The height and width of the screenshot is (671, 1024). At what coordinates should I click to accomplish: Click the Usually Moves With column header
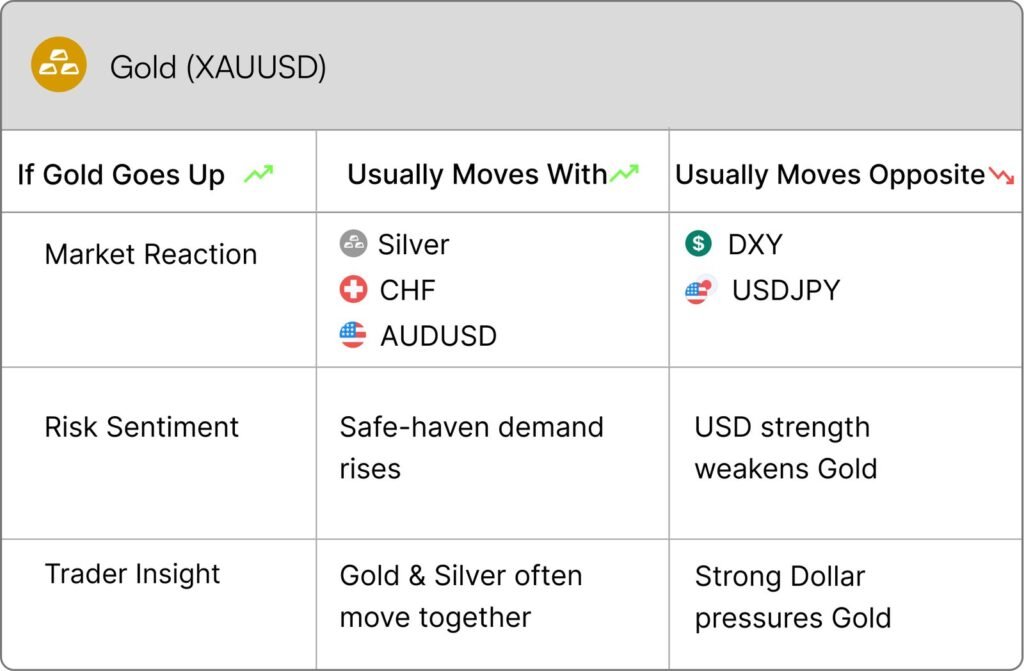[x=477, y=174]
